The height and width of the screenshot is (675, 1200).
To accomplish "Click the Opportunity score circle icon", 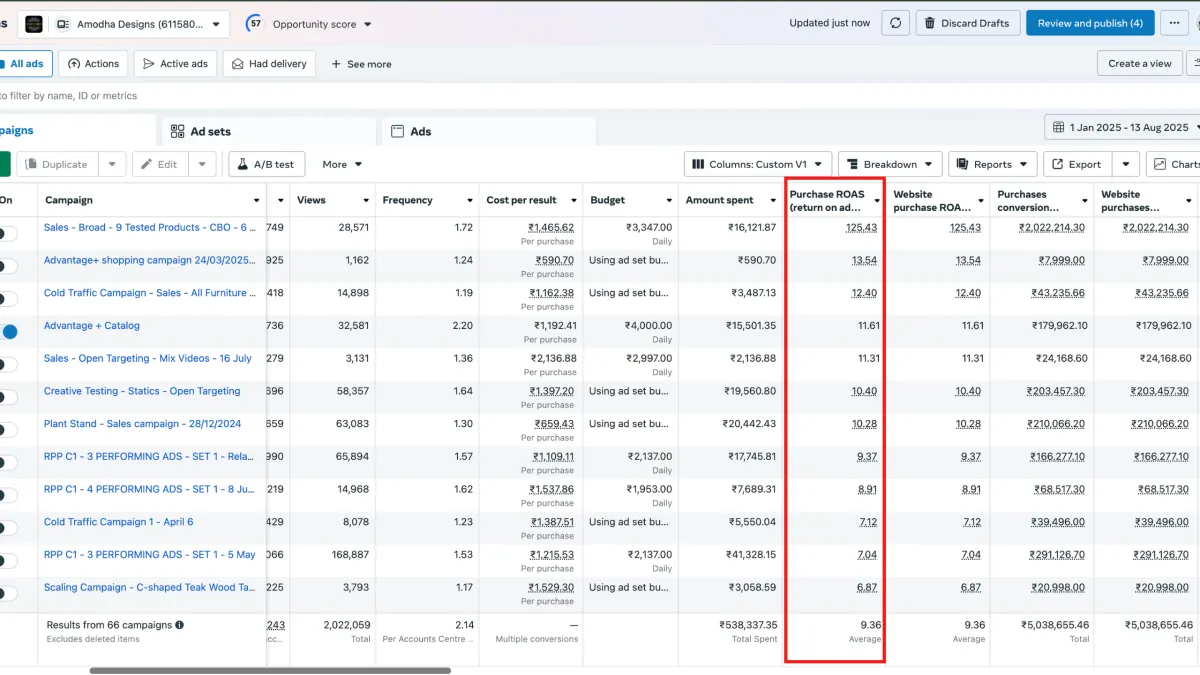I will (256, 23).
